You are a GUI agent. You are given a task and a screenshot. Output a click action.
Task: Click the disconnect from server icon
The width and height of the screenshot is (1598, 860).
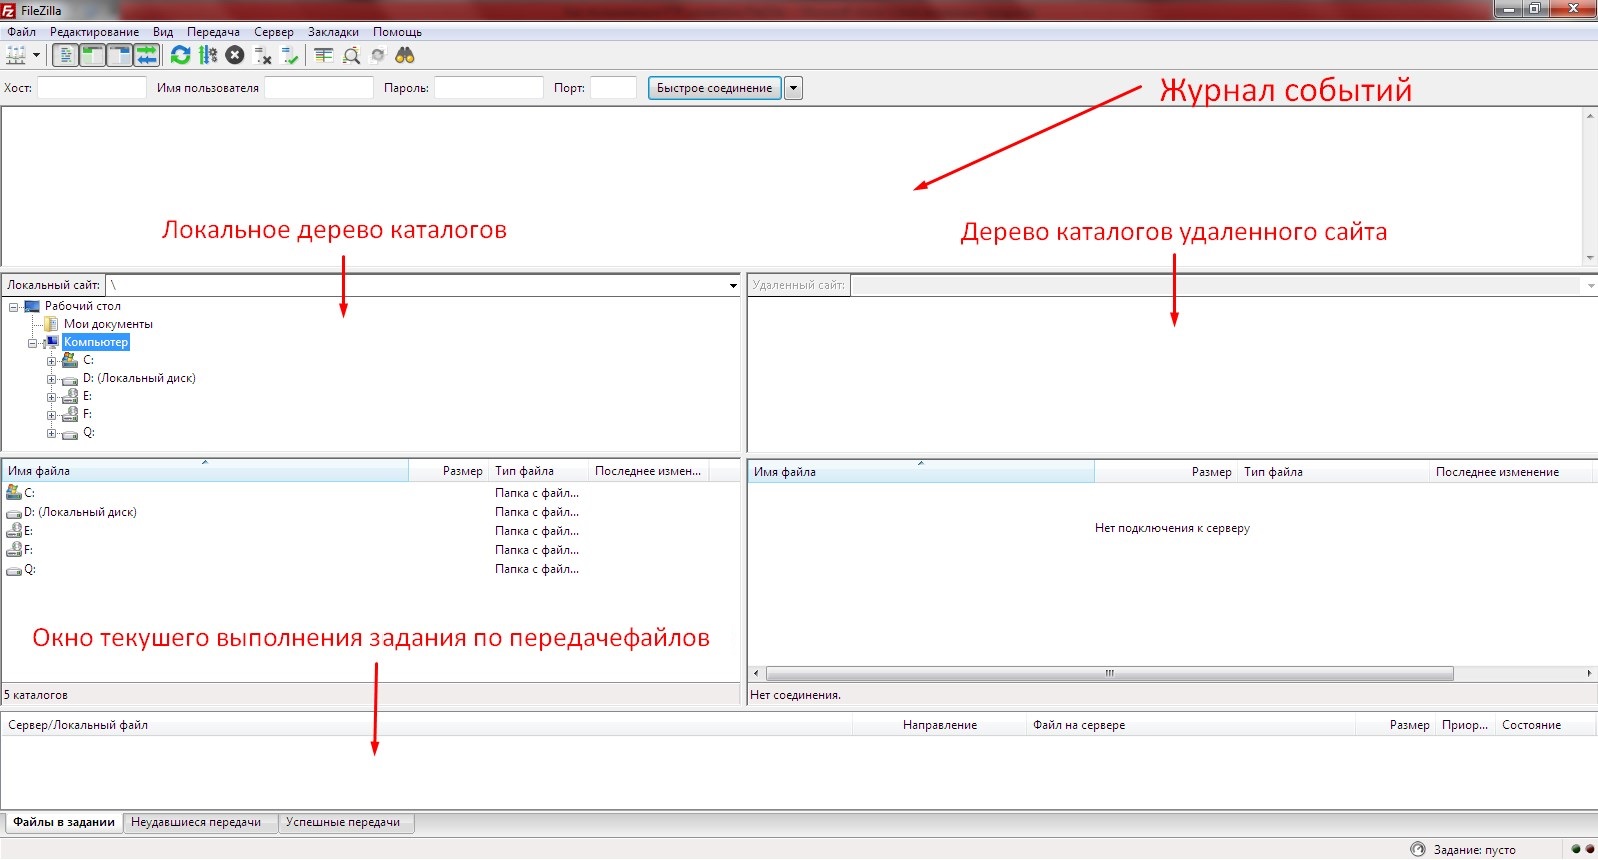tap(263, 56)
